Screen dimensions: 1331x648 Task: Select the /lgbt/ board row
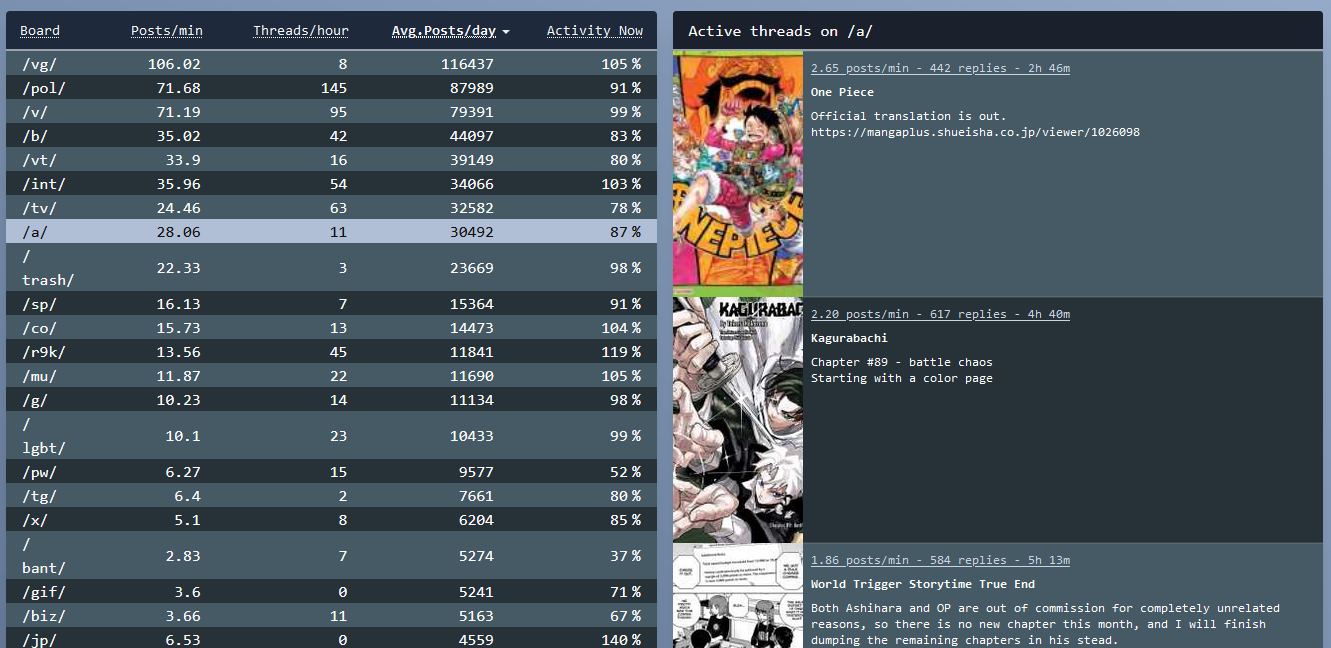(332, 435)
